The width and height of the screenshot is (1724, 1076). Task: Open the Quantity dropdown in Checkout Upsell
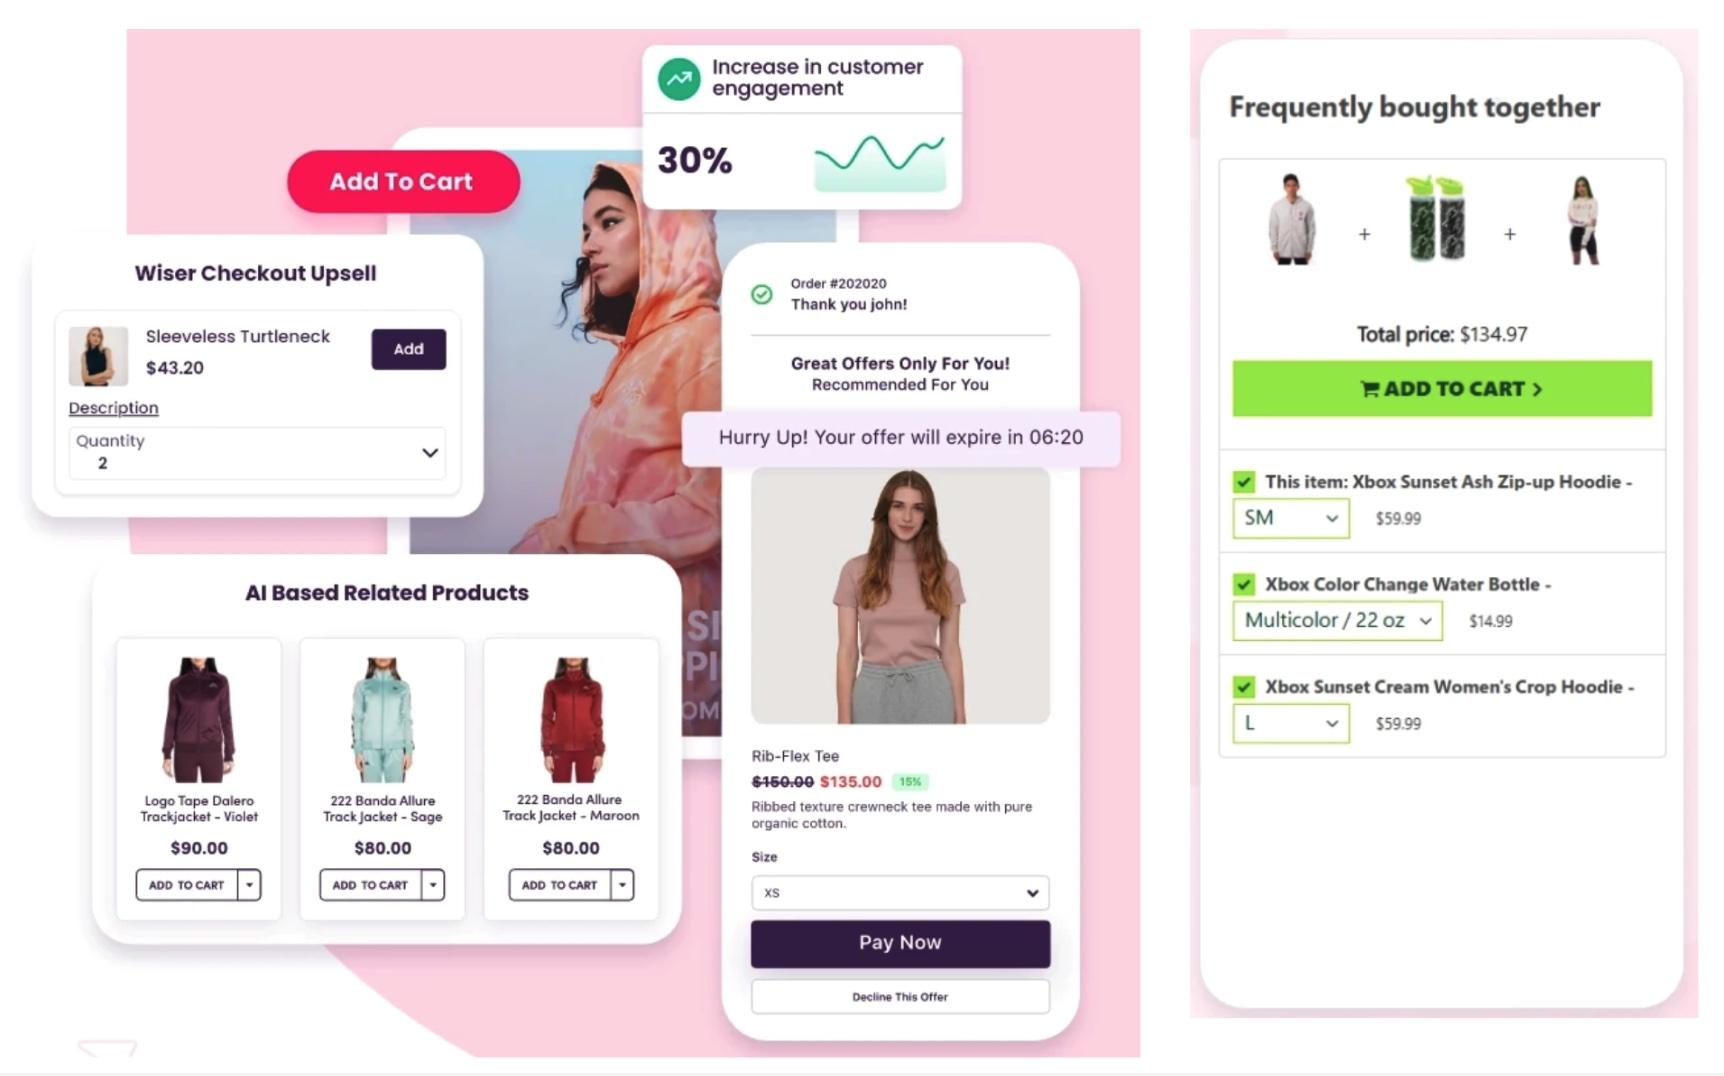257,452
